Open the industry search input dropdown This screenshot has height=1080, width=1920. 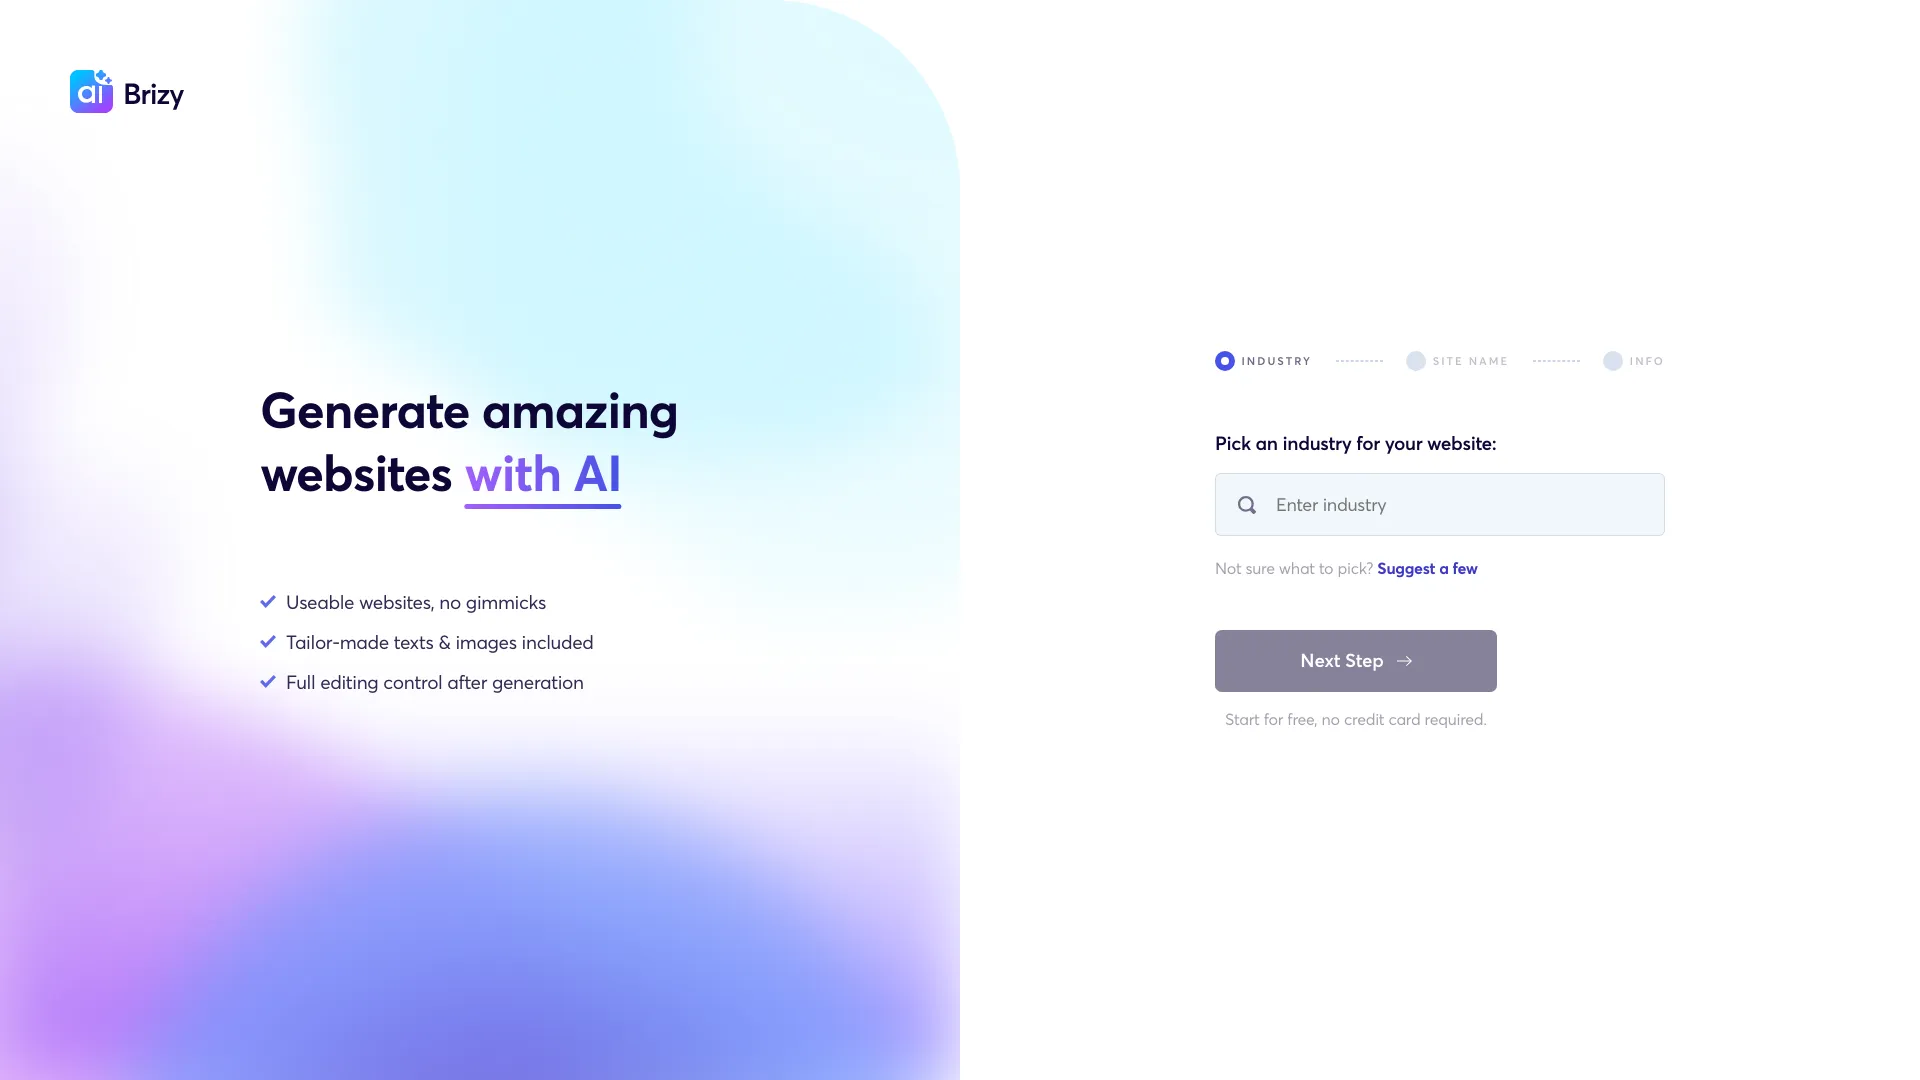[x=1439, y=504]
